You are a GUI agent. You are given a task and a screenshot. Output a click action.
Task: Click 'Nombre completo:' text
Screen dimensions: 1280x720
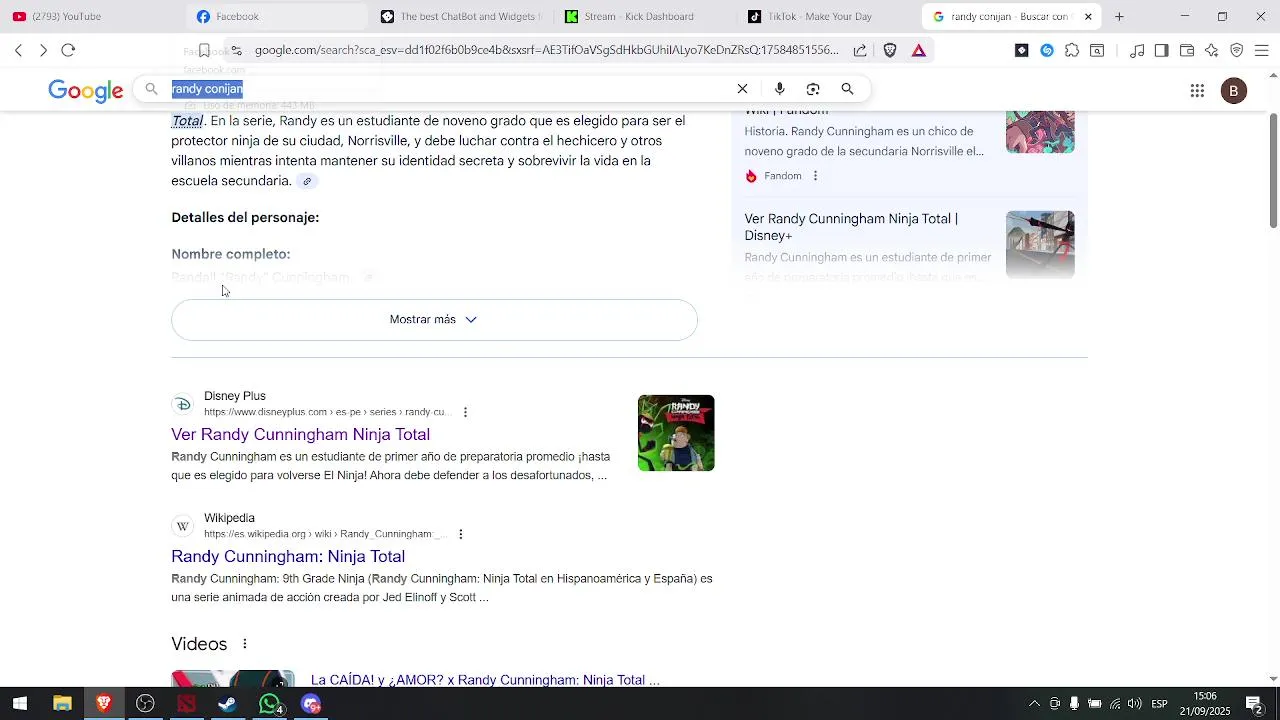point(231,254)
